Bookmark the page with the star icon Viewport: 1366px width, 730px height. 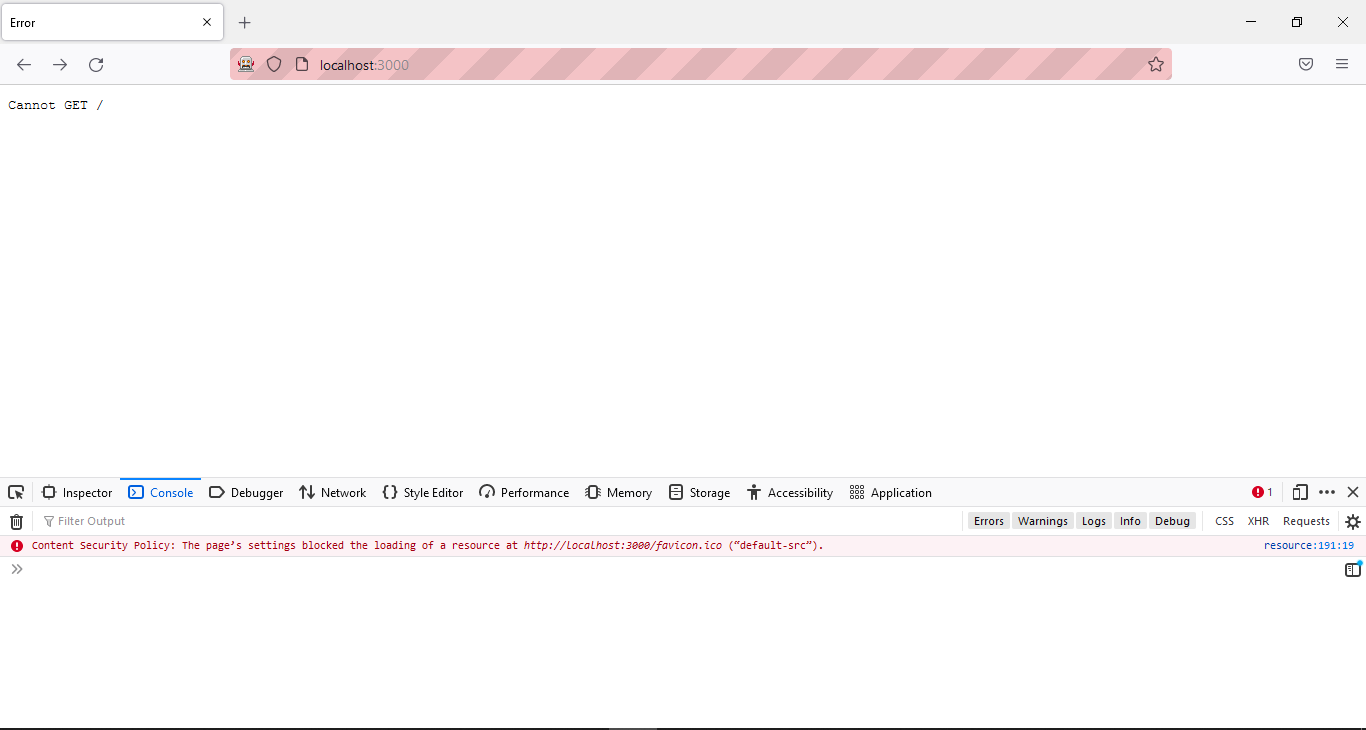tap(1156, 63)
